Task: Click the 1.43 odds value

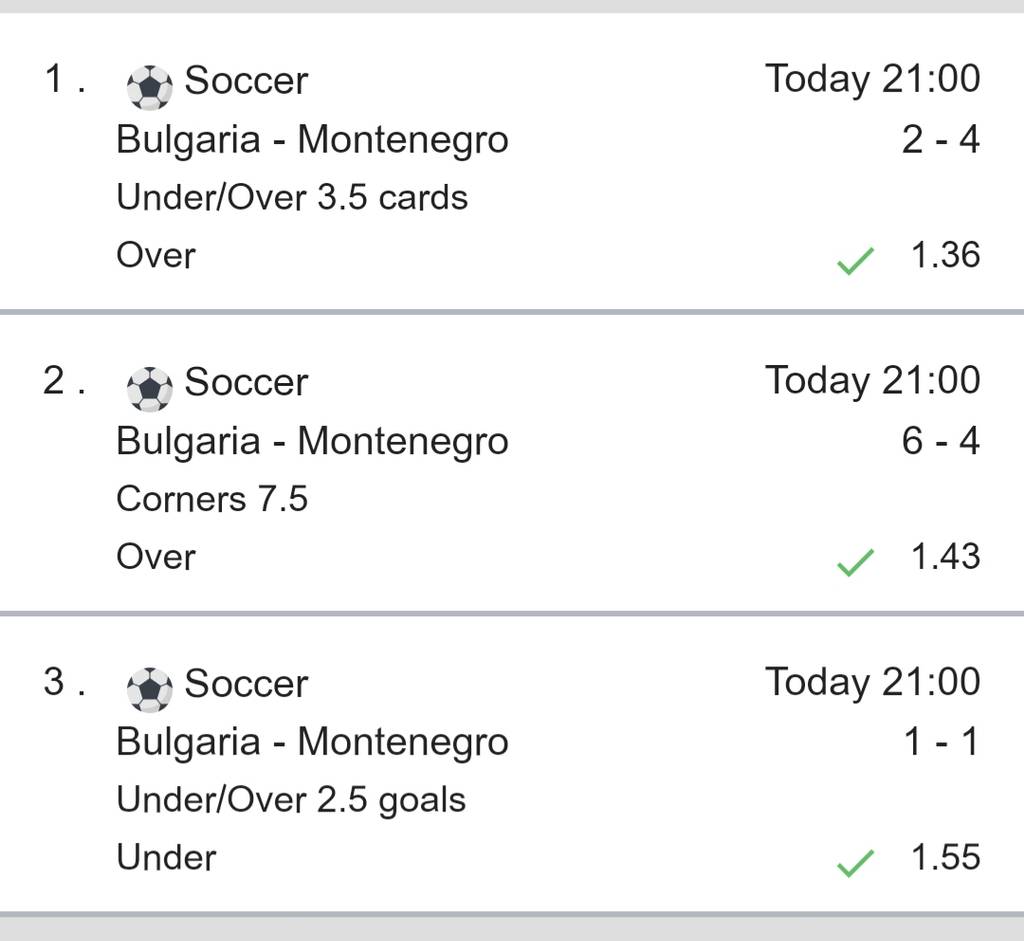Action: [x=945, y=556]
